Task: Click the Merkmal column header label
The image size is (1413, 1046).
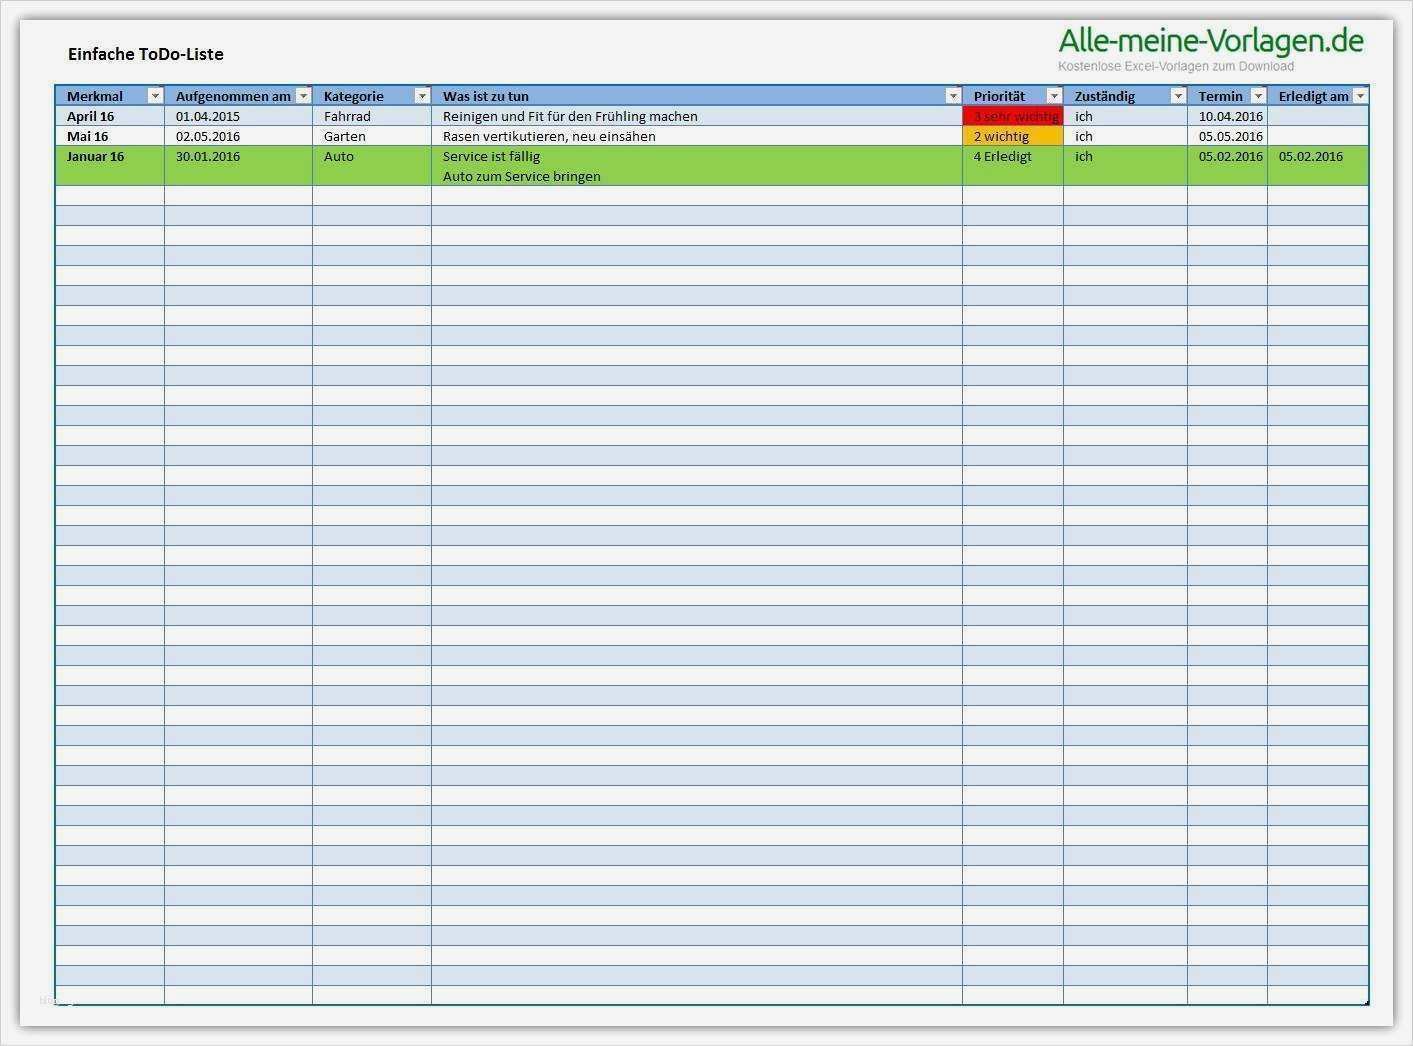Action: pyautogui.click(x=92, y=96)
